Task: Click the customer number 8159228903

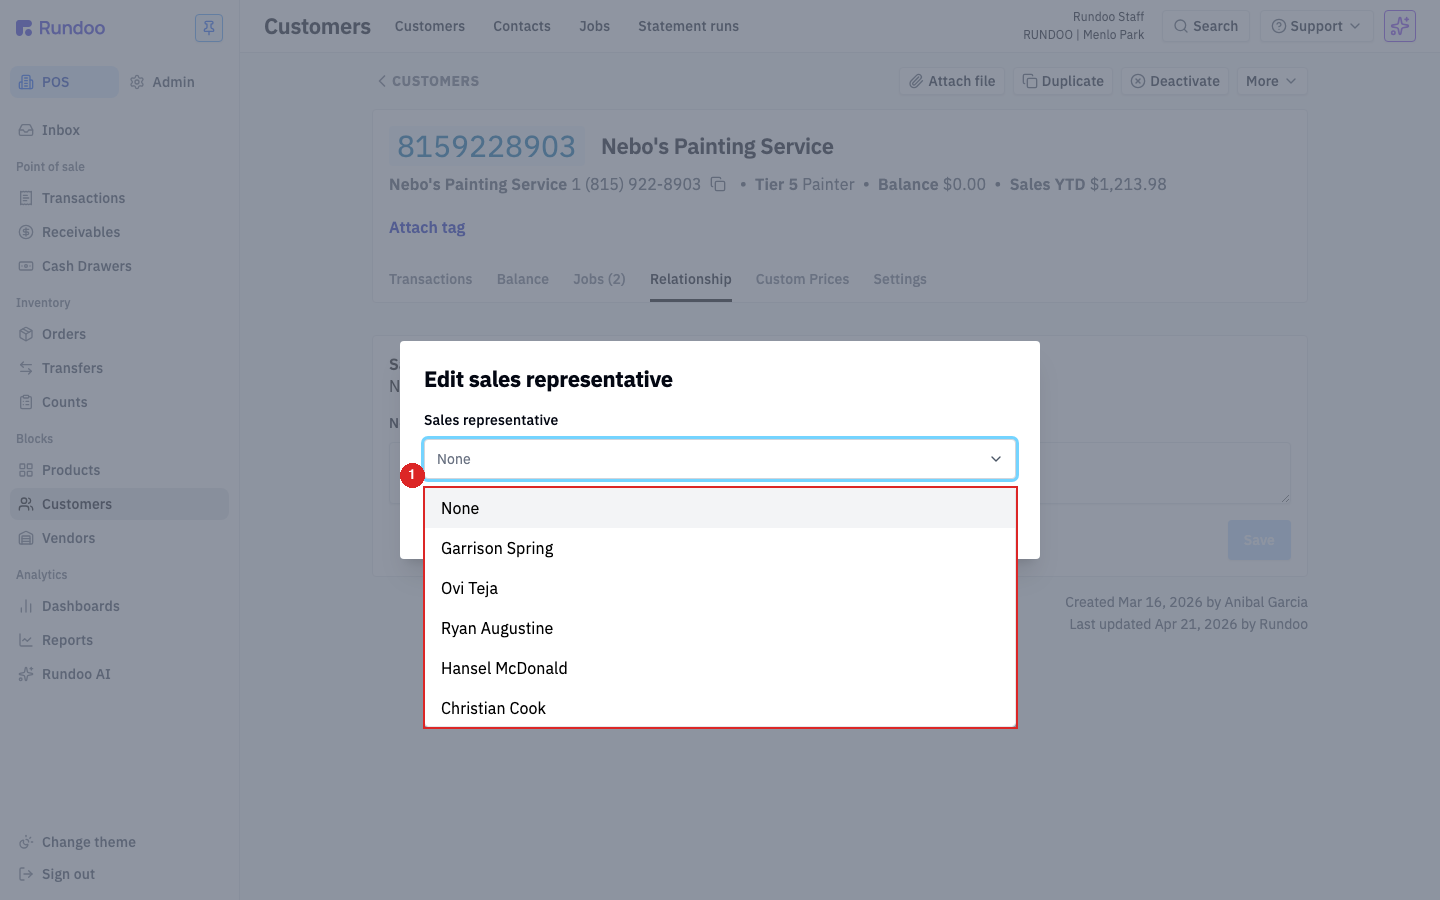Action: [487, 147]
